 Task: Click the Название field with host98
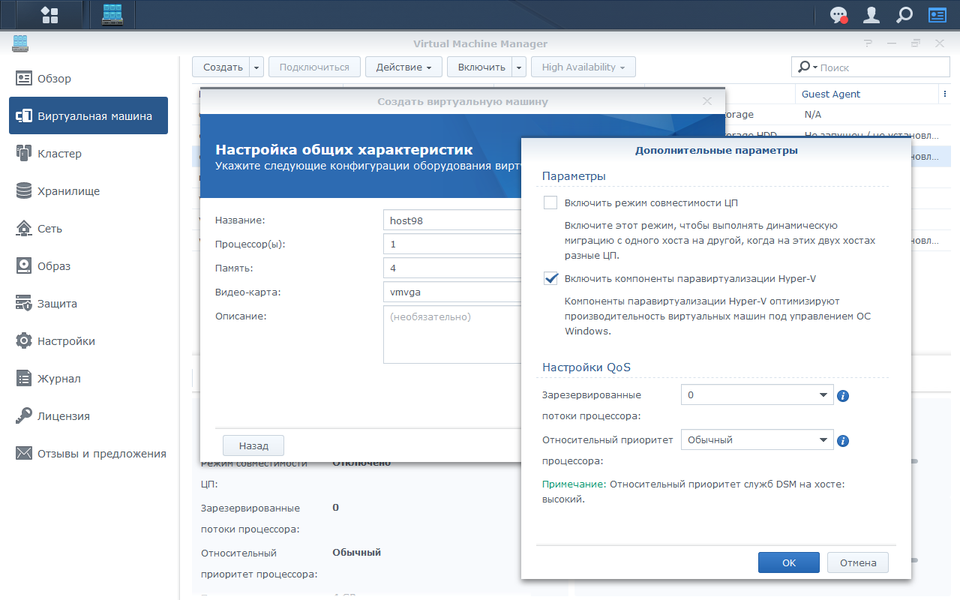452,220
